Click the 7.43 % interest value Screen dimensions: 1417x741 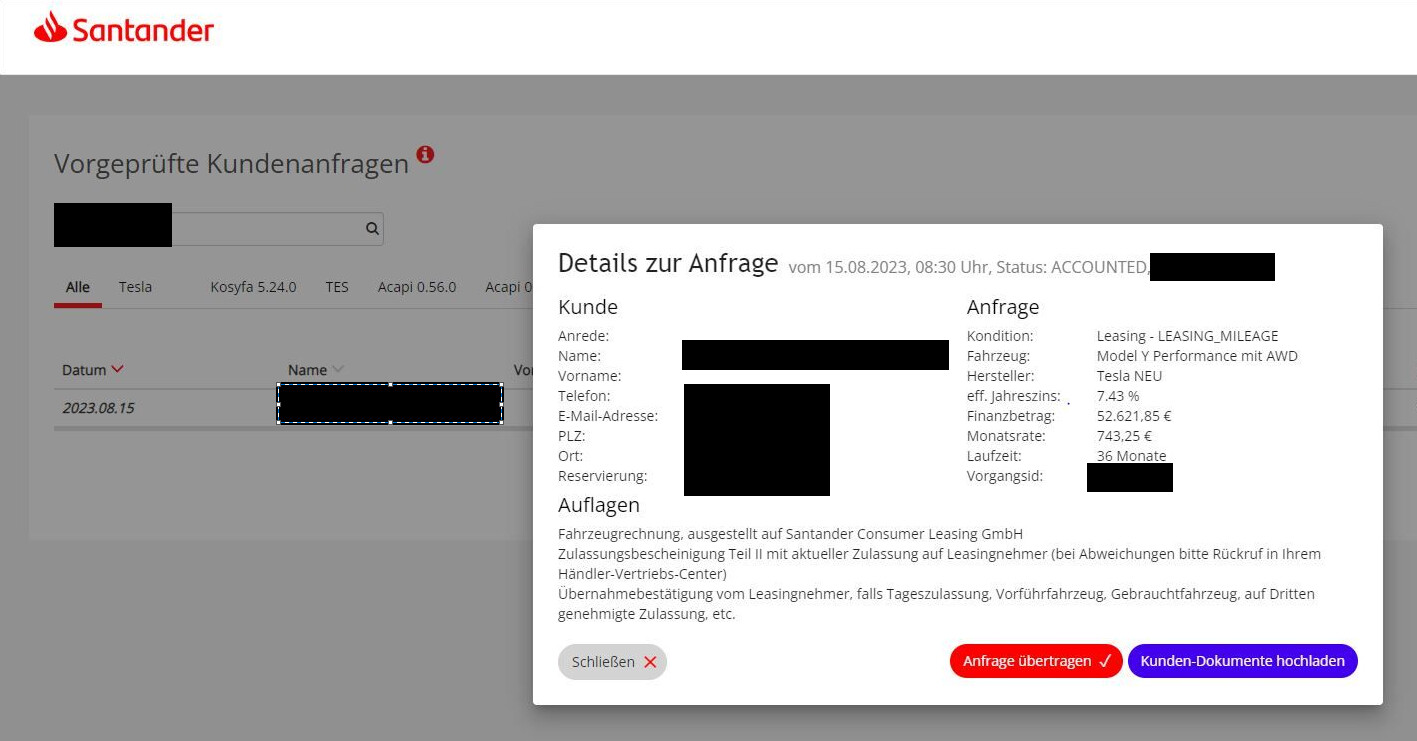1118,396
